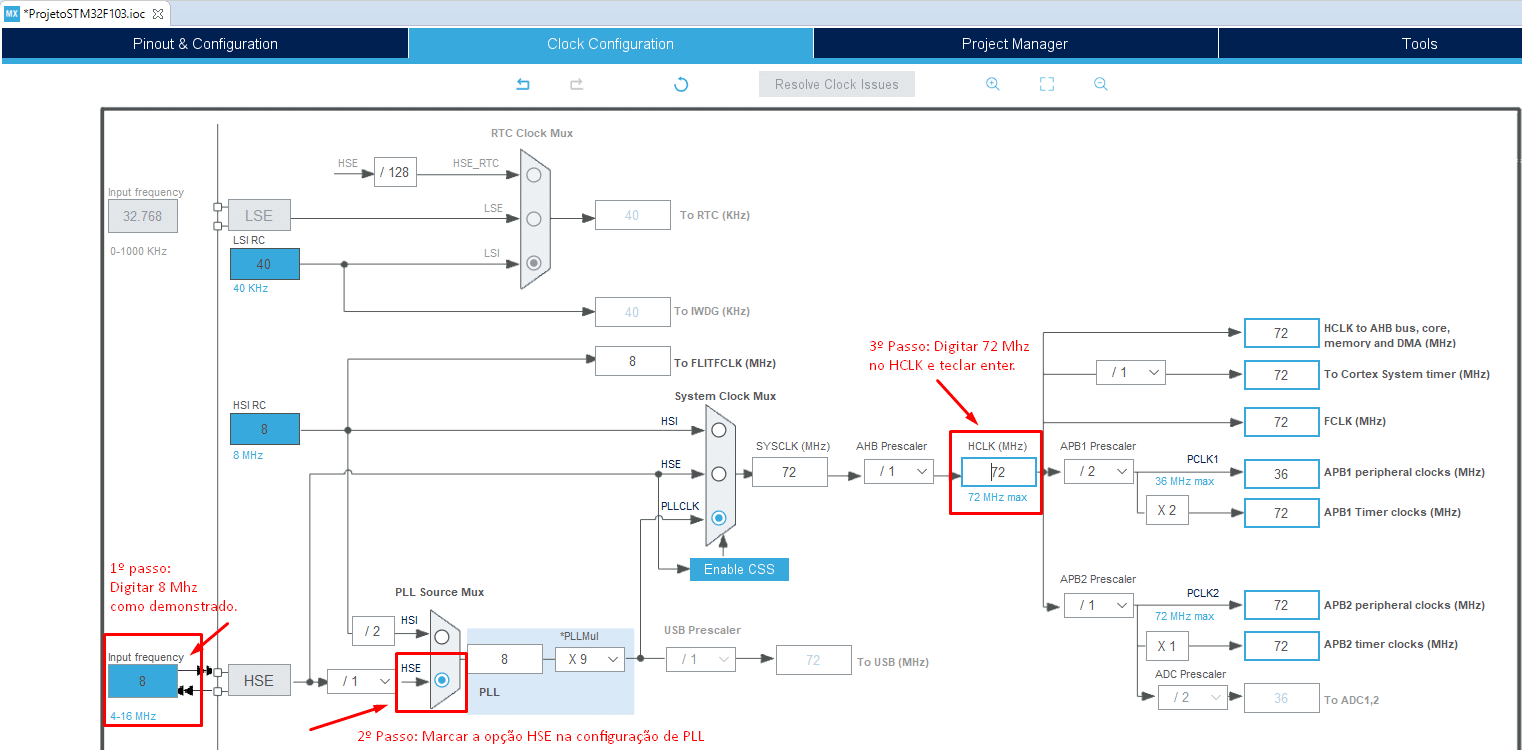Screen dimensions: 1522x750
Task: Select PLLCLK on System Clock Mux
Action: [x=718, y=518]
